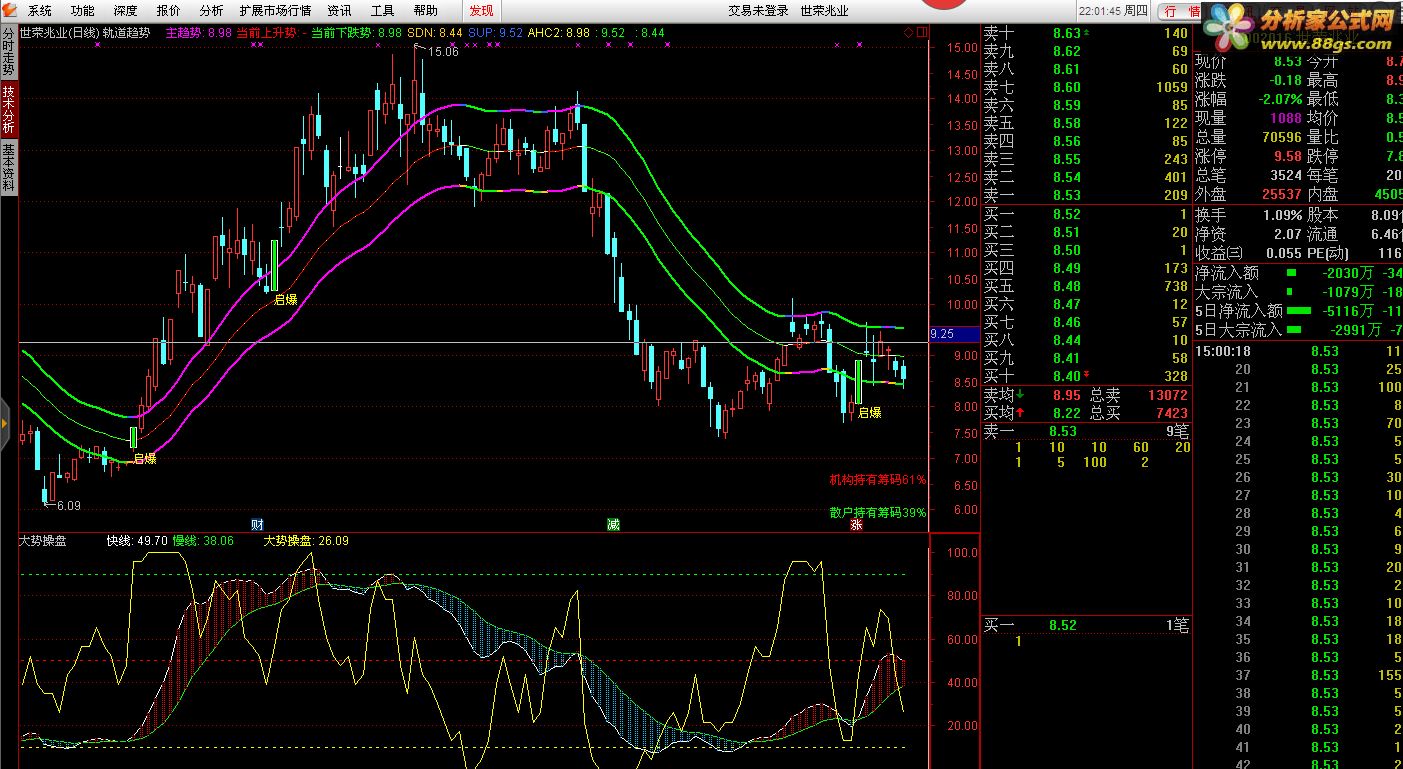Open the 资讯 menu
The height and width of the screenshot is (769, 1403).
click(339, 11)
